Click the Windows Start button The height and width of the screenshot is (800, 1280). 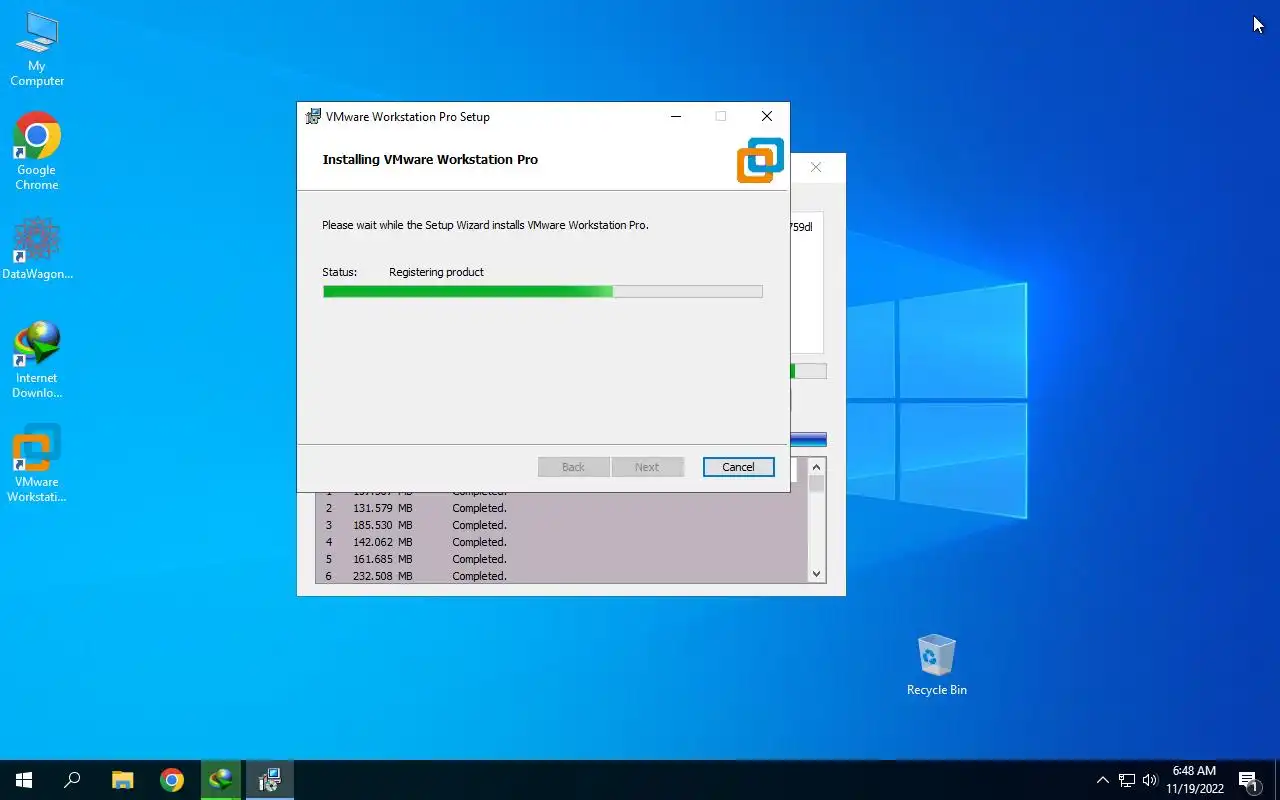tap(24, 780)
